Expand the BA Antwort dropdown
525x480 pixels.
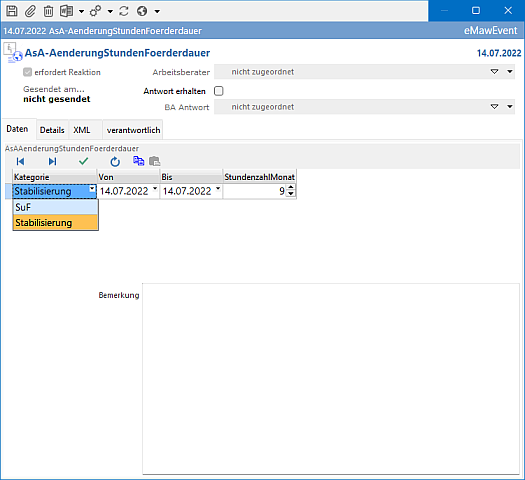(510, 107)
